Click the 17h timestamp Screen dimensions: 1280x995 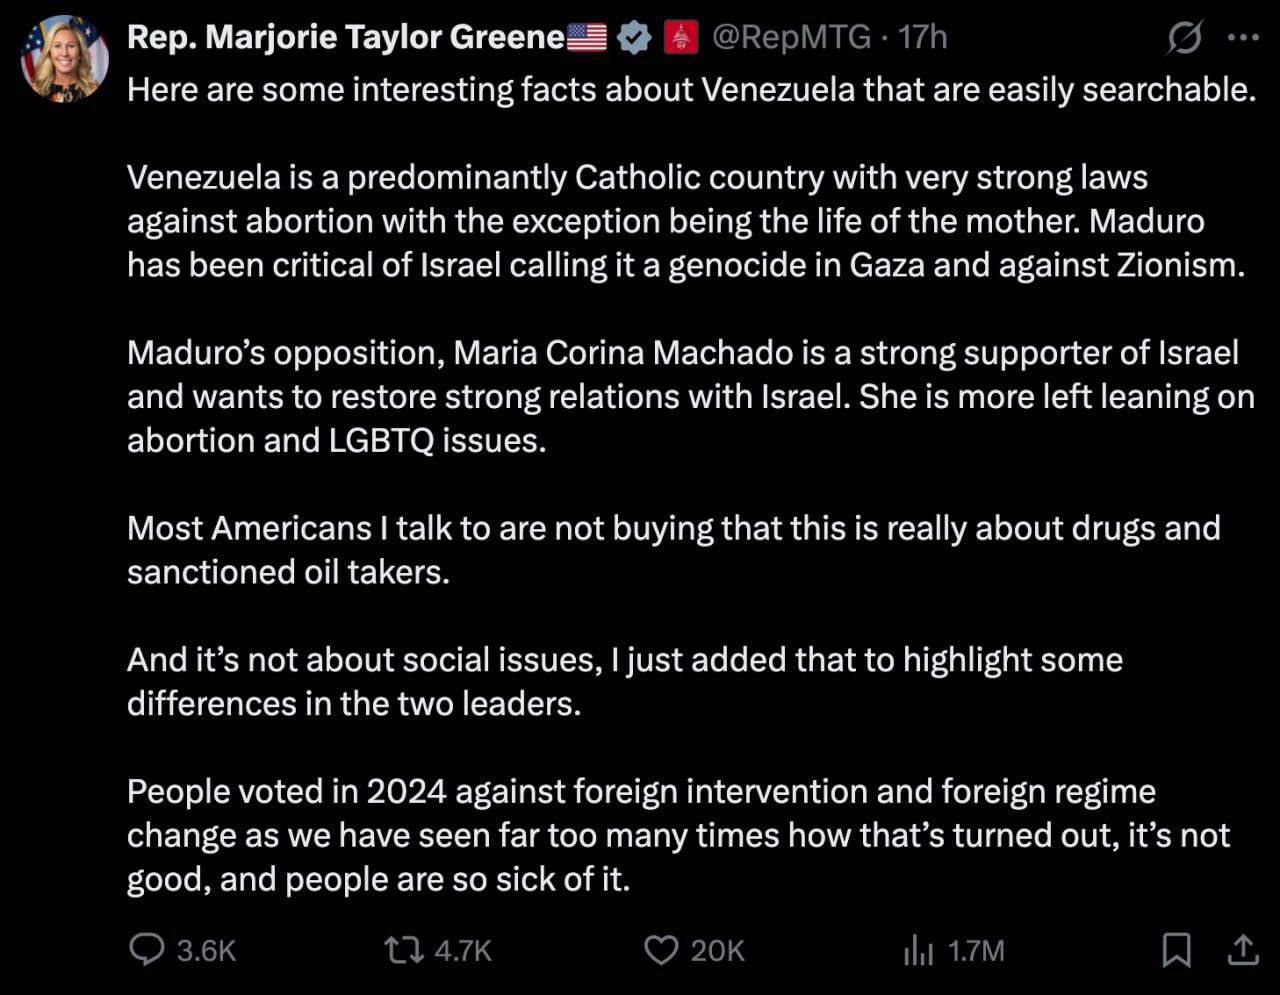(x=923, y=38)
